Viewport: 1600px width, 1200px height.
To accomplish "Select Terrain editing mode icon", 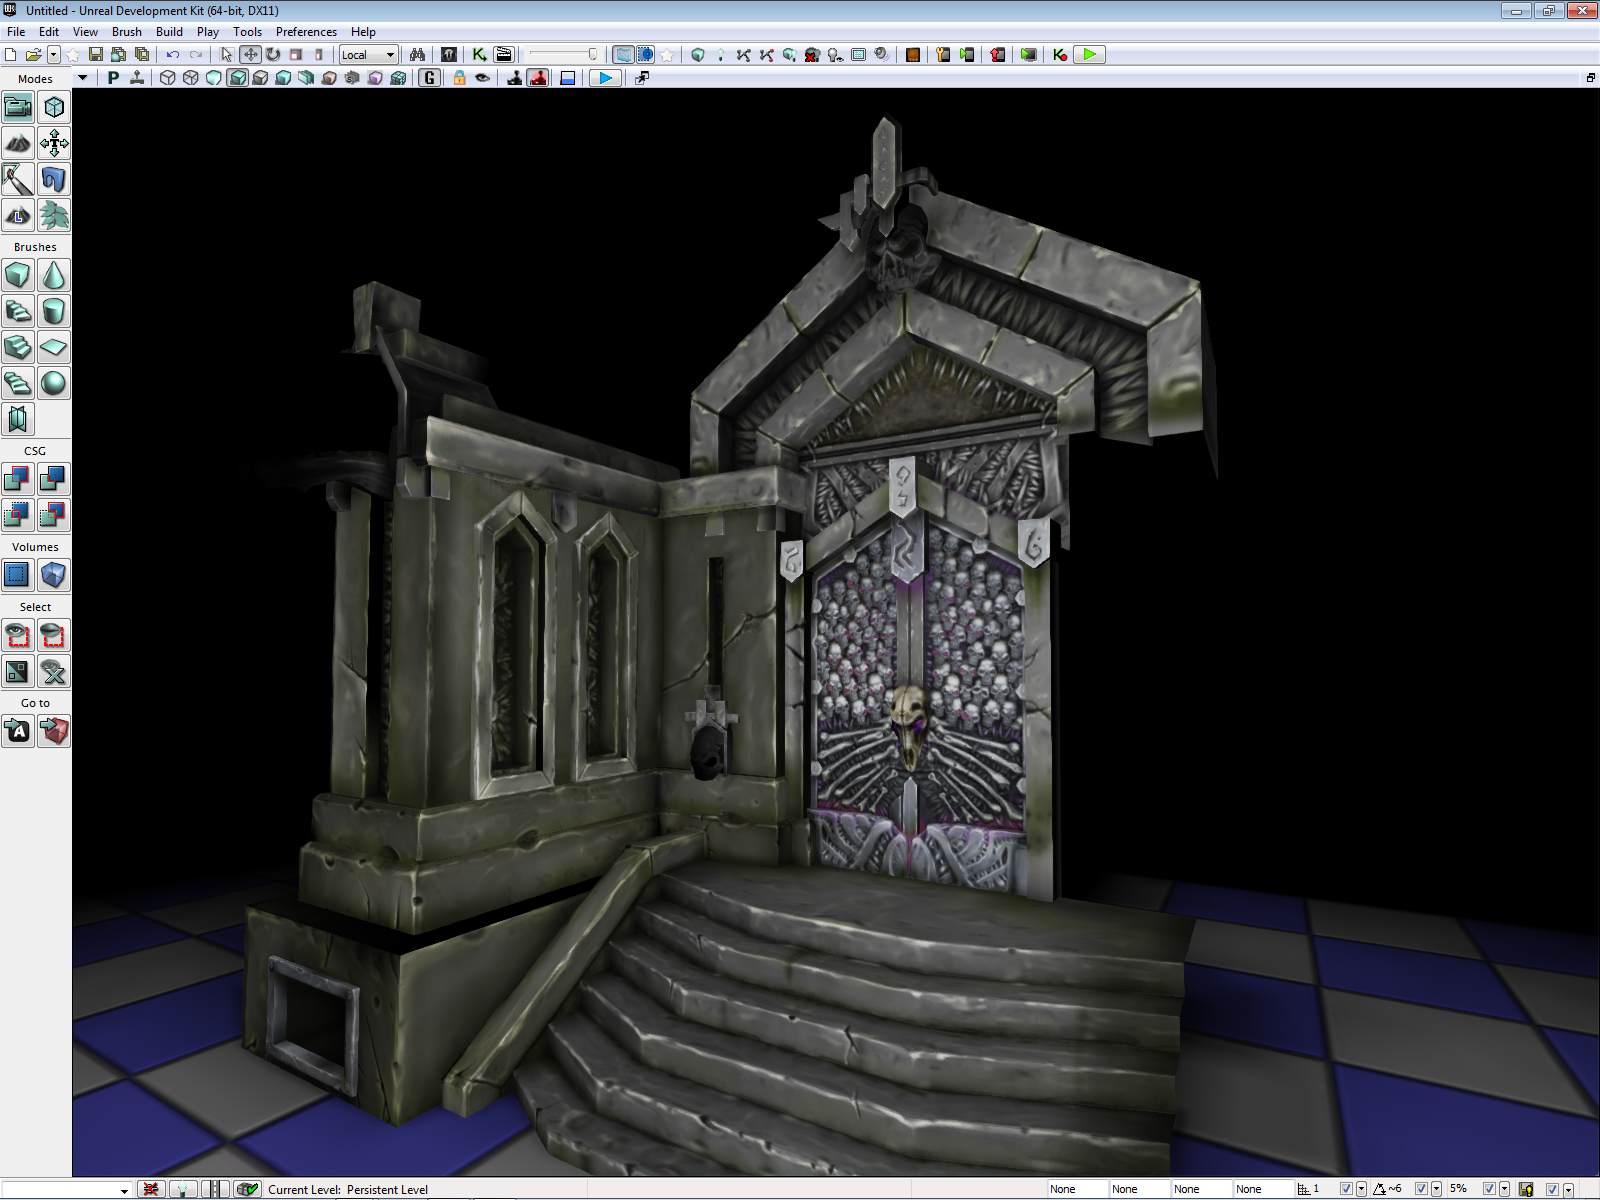I will [x=18, y=143].
